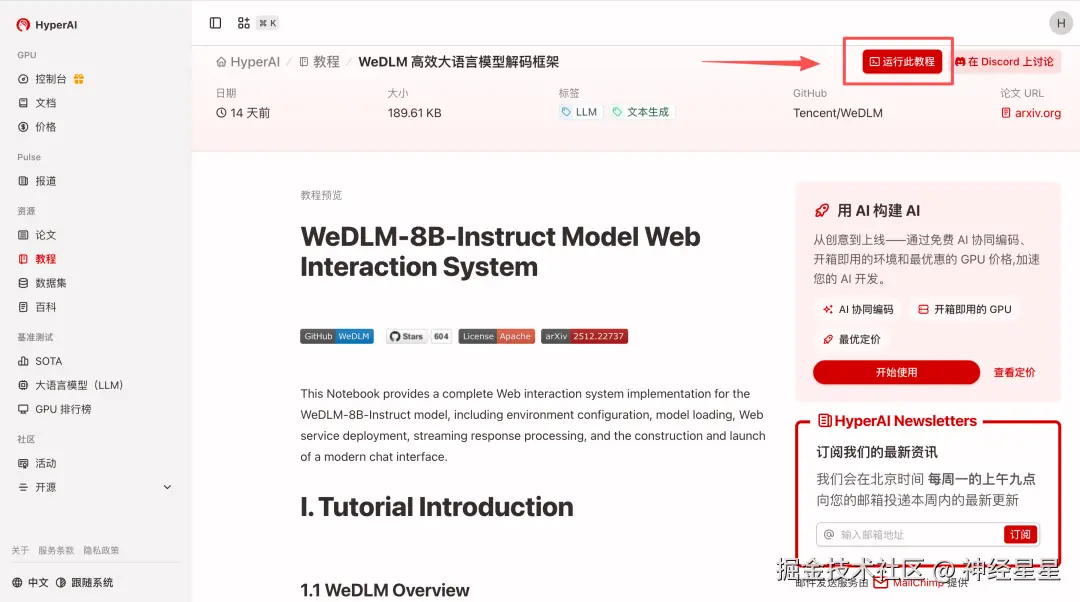This screenshot has height=602, width=1080.
Task: Click the 文本生成 tag
Action: tap(641, 112)
